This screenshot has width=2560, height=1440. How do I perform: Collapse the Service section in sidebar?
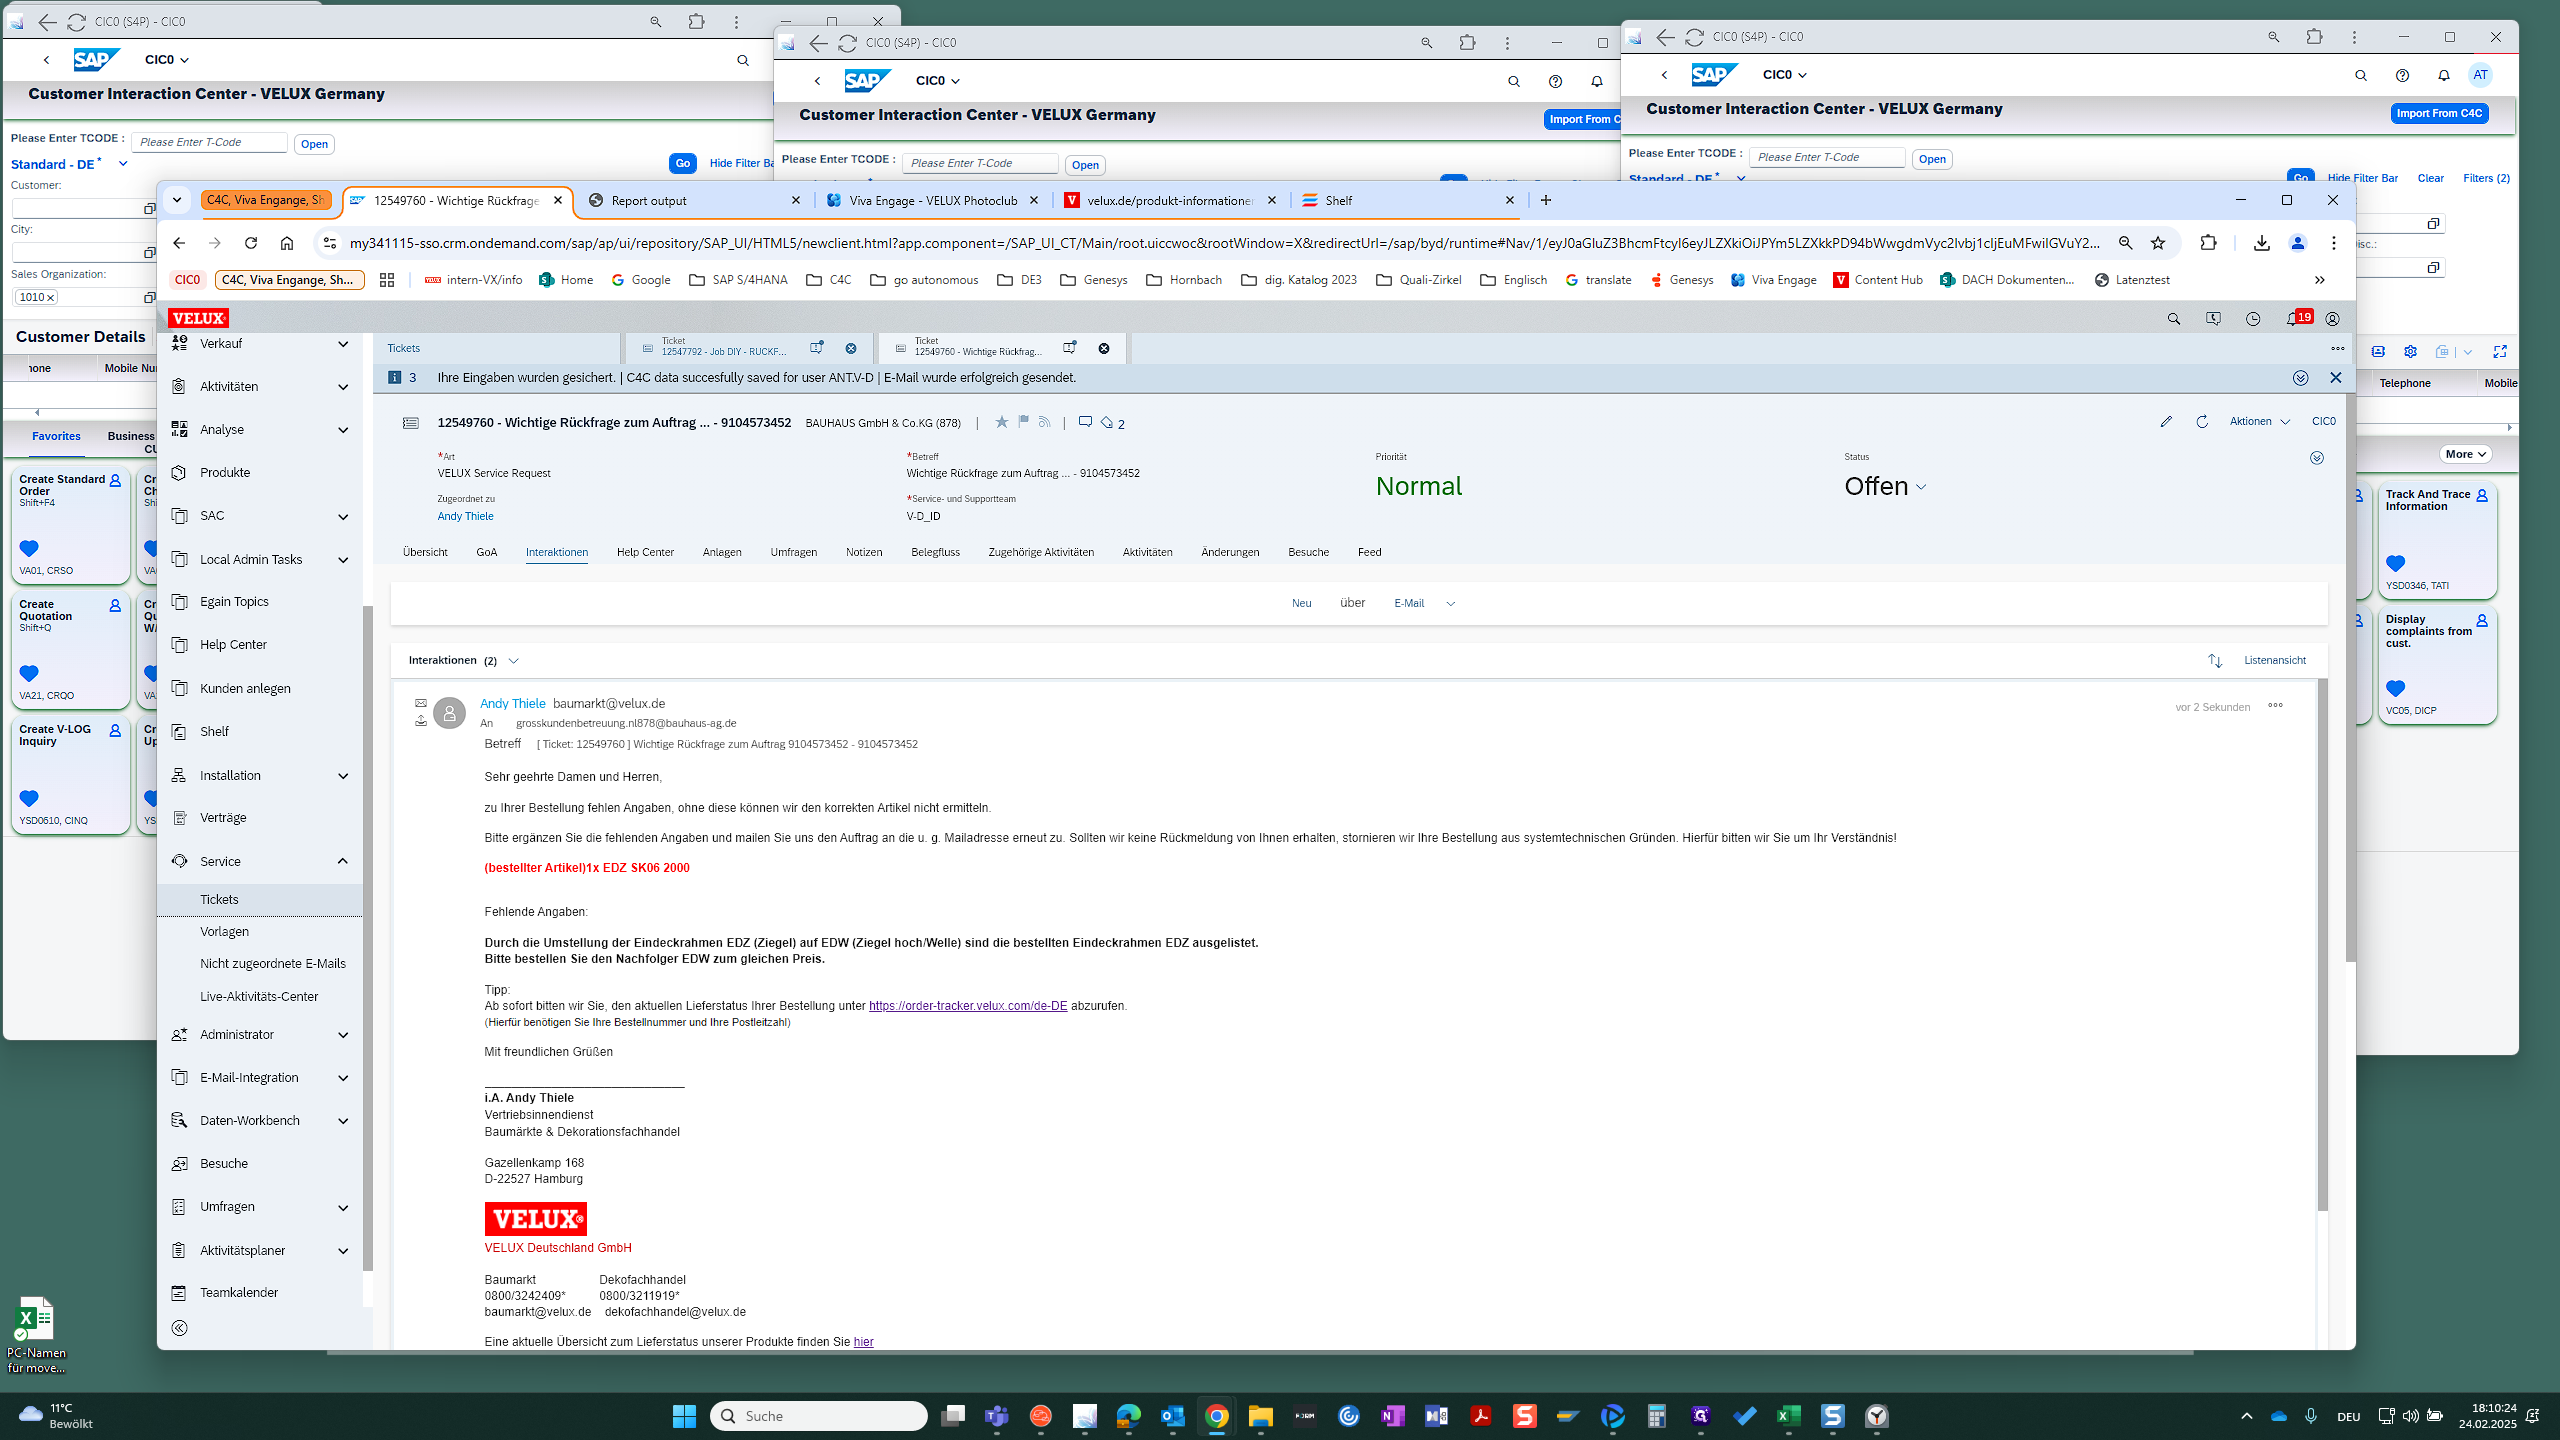(x=342, y=861)
